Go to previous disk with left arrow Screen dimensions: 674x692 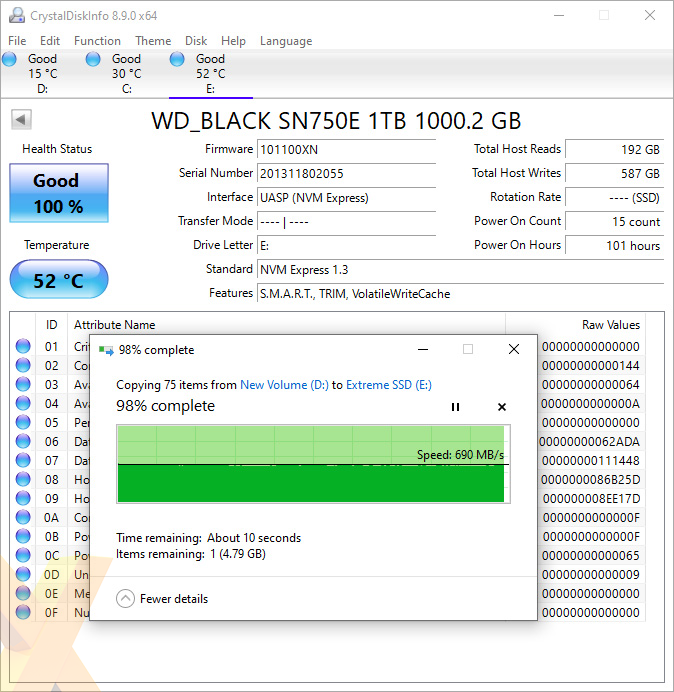[x=21, y=119]
